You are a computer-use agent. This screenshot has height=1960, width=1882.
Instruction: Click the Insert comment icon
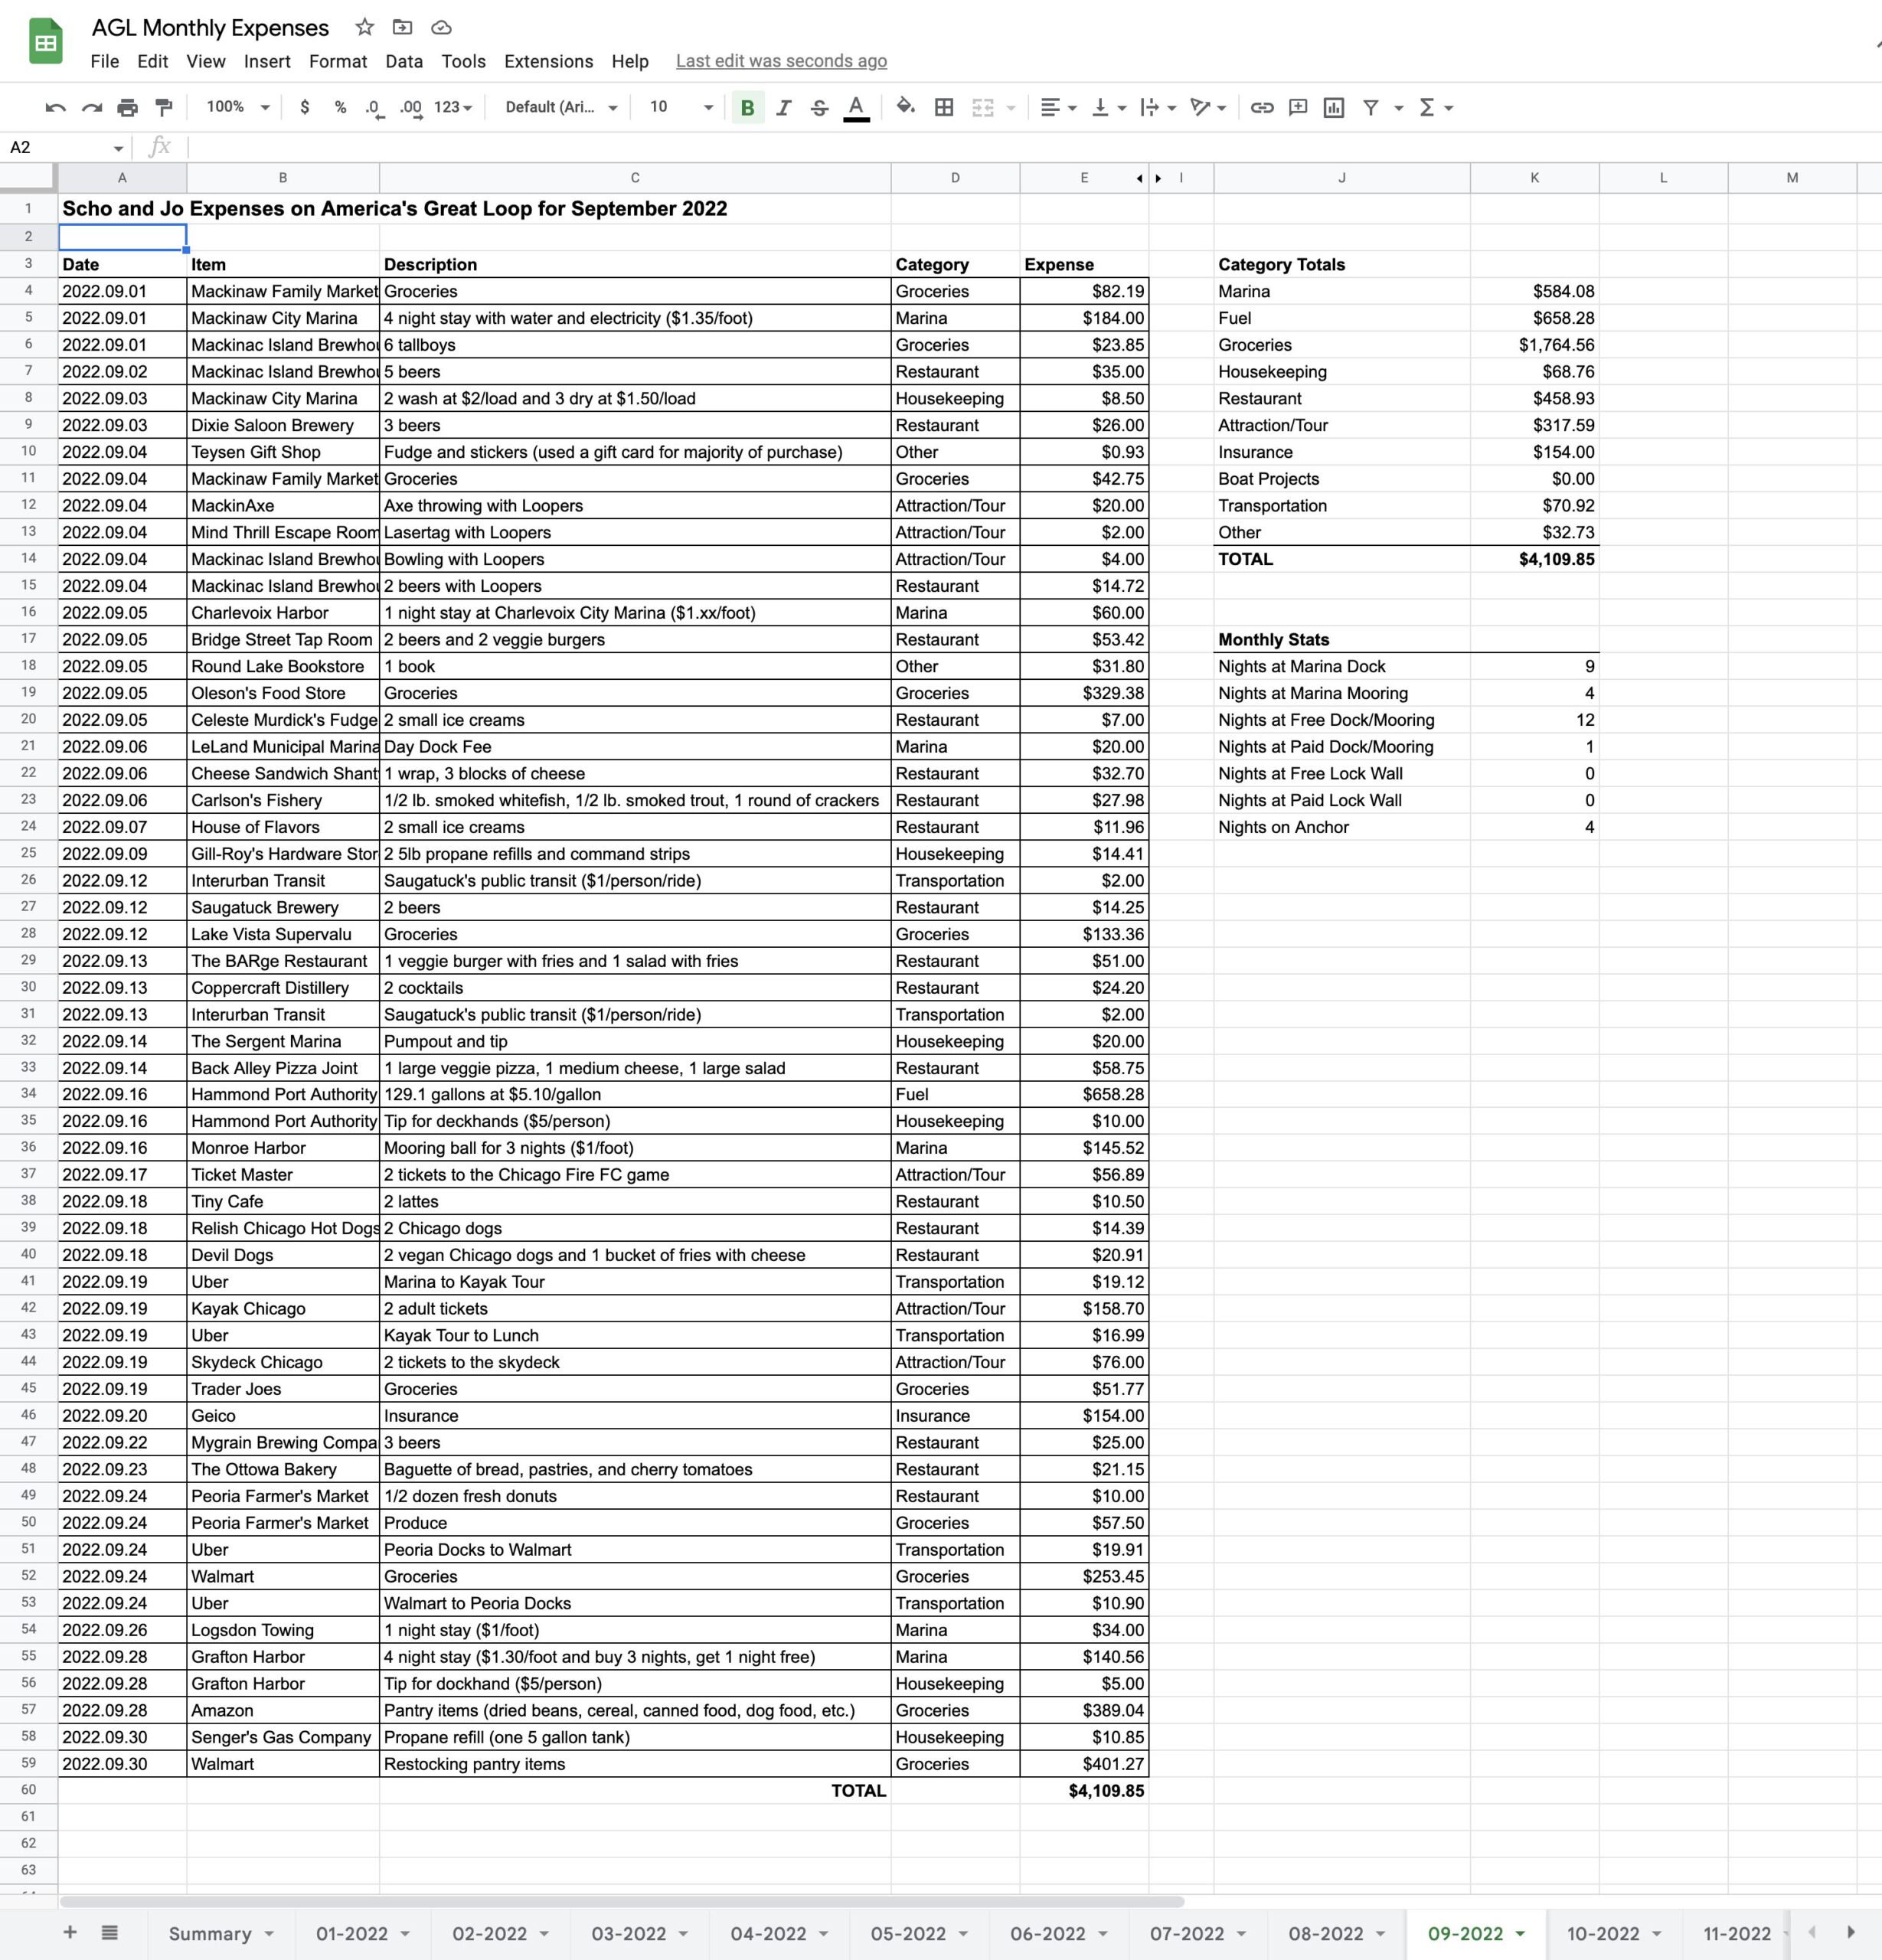[x=1298, y=107]
